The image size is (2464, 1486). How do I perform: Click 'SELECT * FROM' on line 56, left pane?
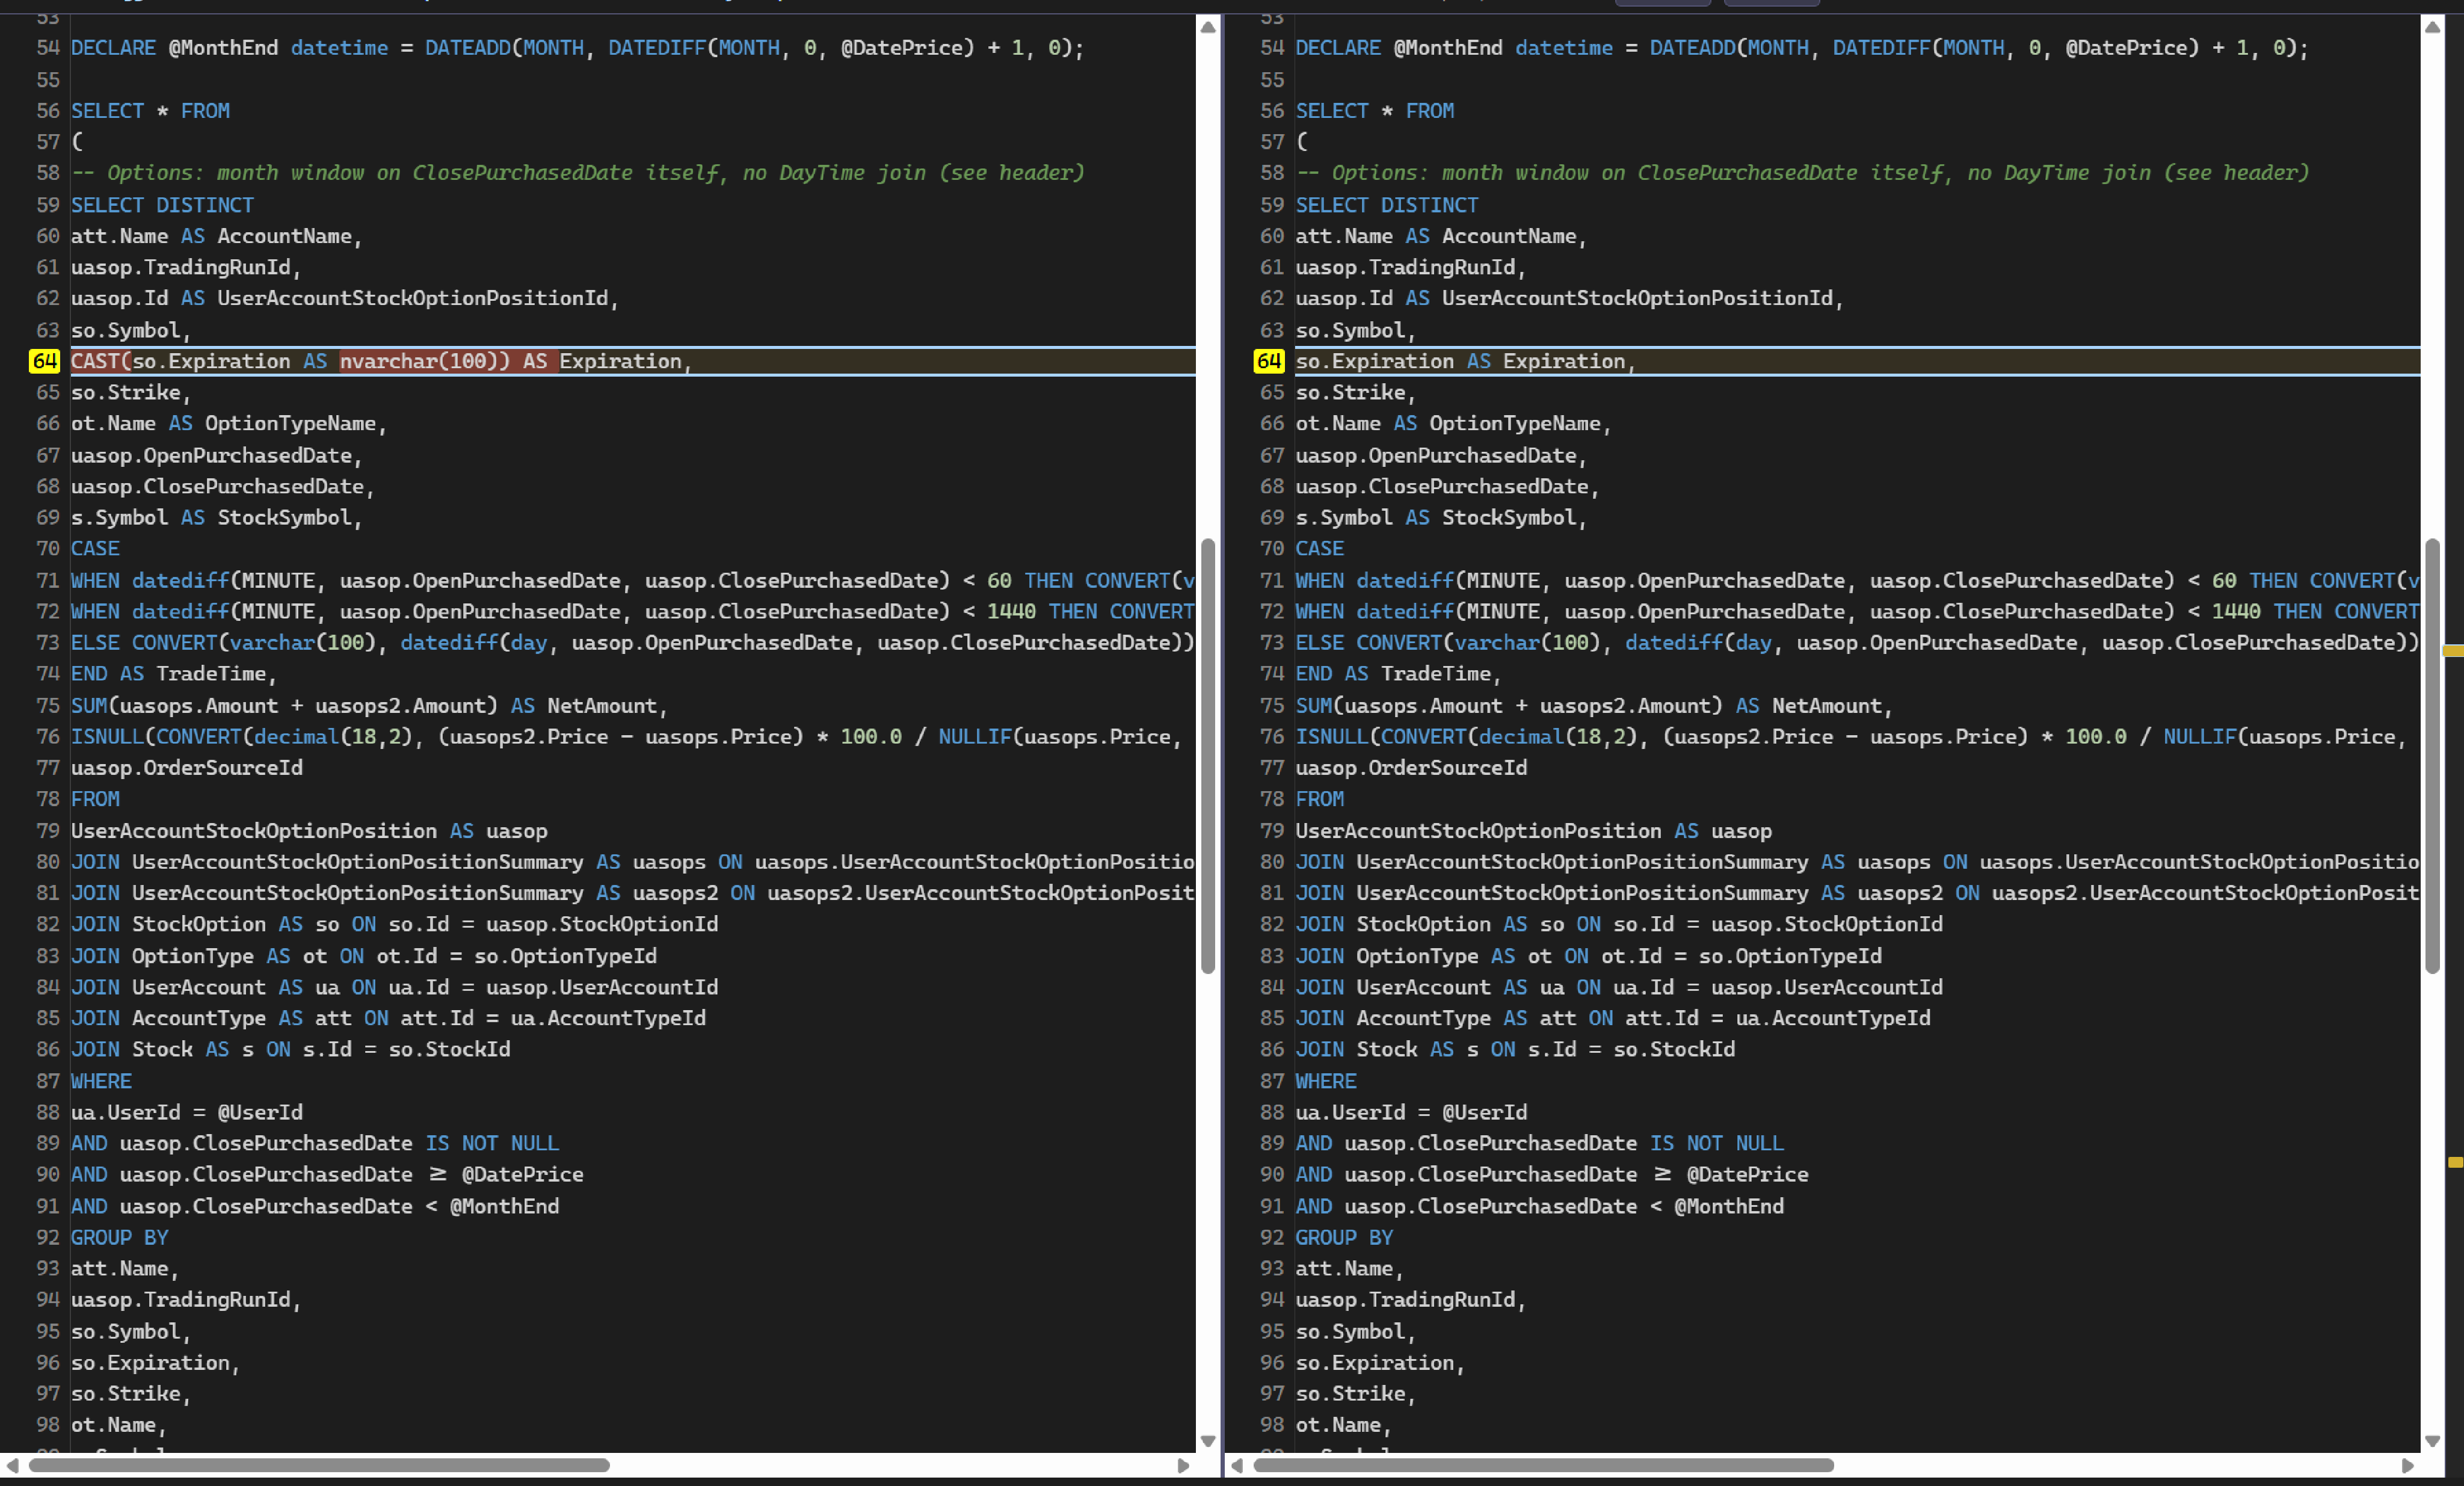[x=150, y=111]
